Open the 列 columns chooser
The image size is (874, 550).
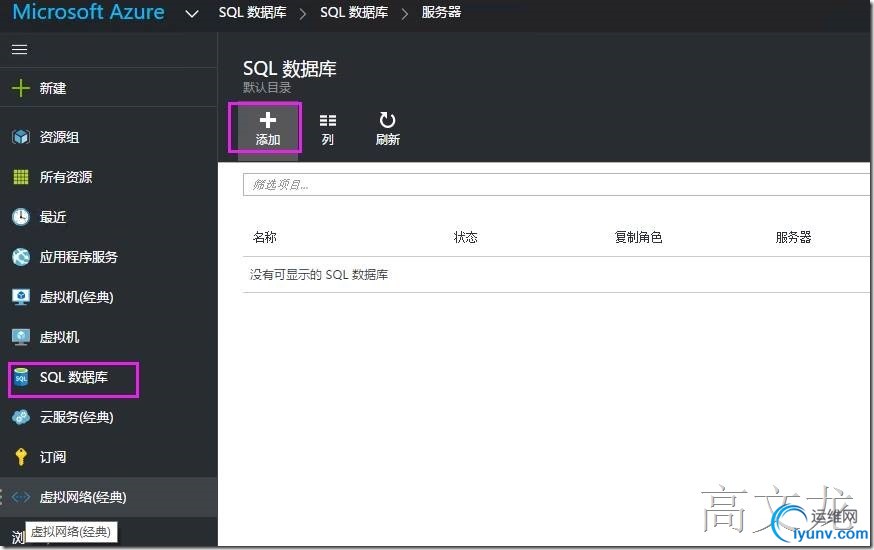pyautogui.click(x=328, y=129)
